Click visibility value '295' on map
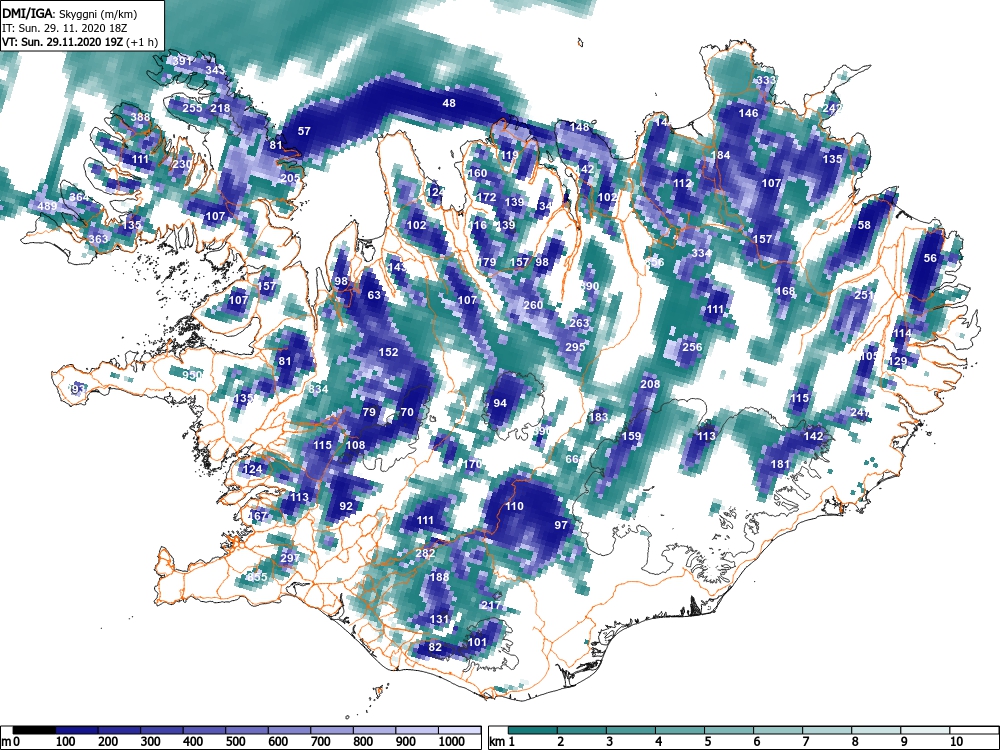 click(x=575, y=347)
